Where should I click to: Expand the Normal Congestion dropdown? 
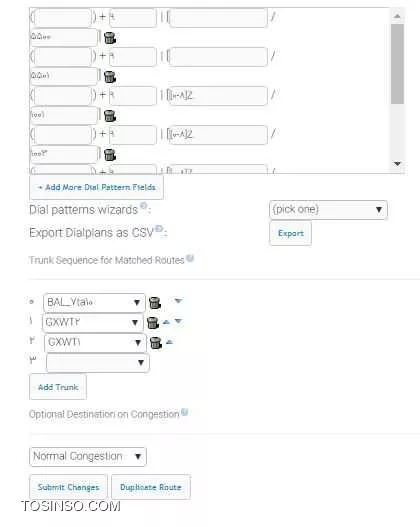pos(88,456)
